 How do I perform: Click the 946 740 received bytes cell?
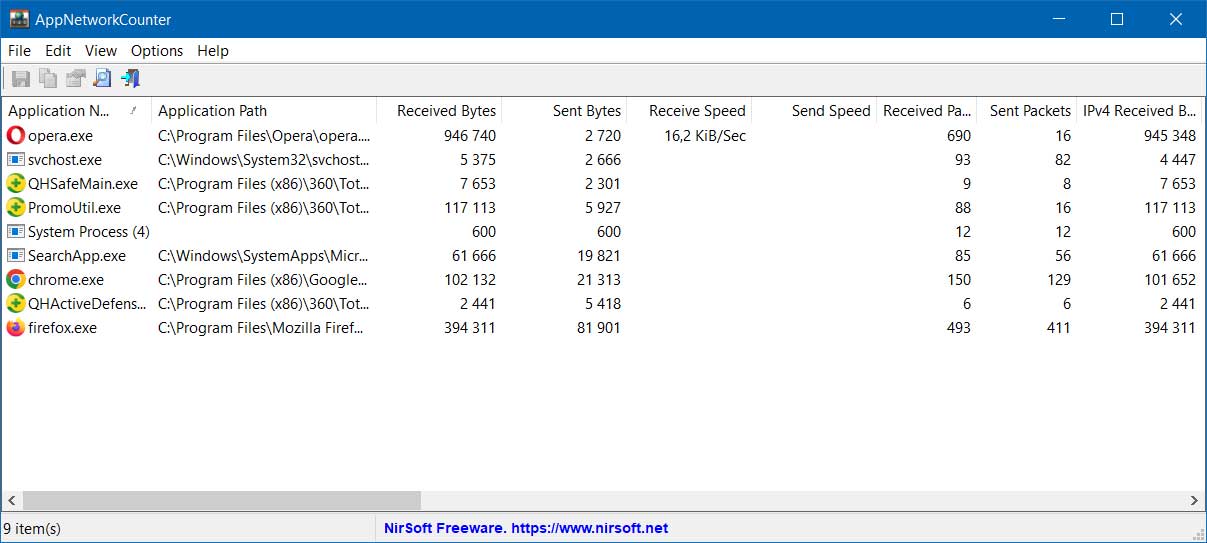coord(470,135)
